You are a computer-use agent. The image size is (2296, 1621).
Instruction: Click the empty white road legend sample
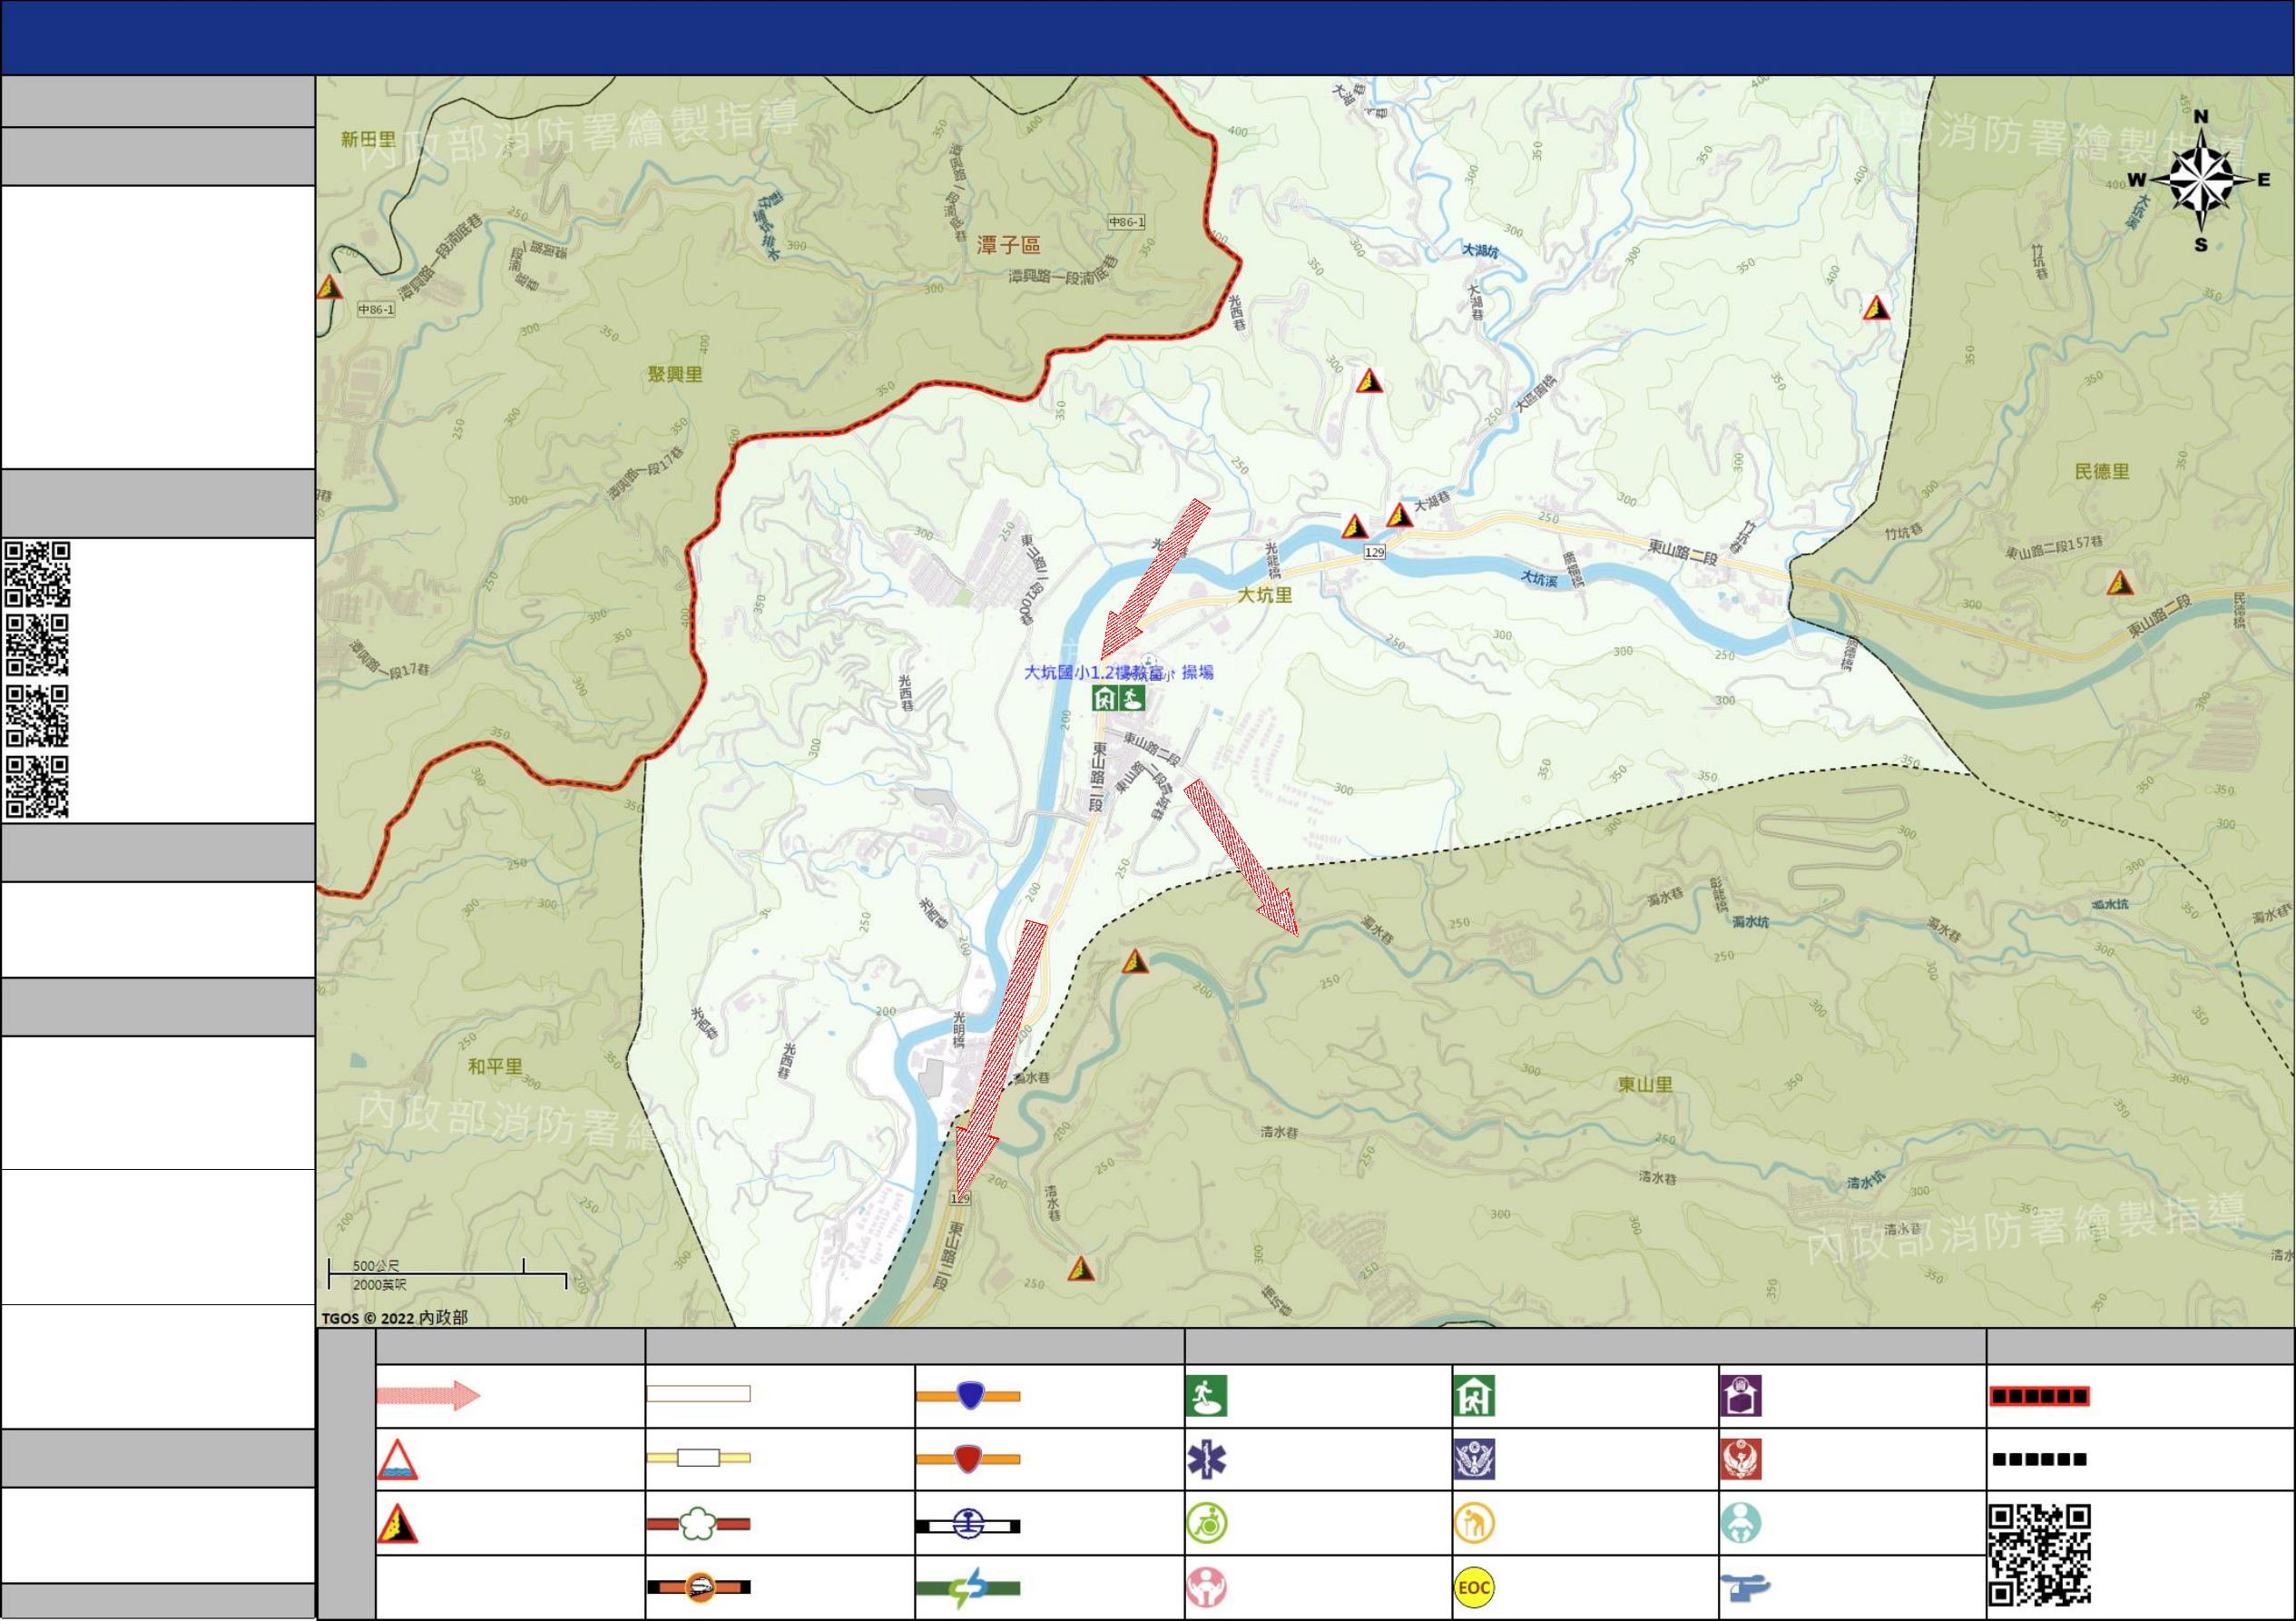tap(698, 1394)
